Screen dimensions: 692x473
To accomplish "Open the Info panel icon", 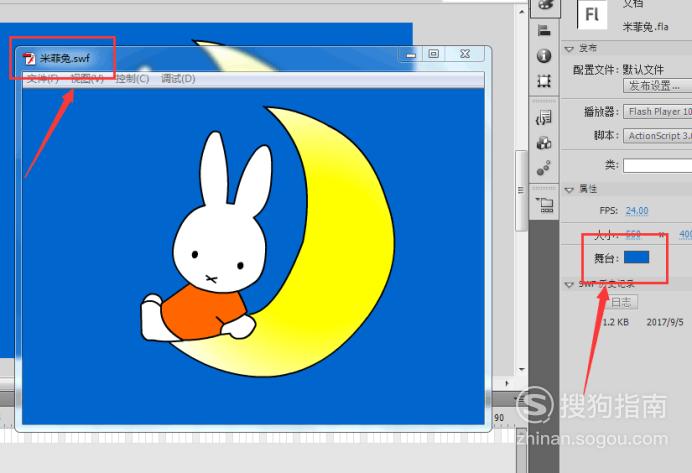I will tap(544, 56).
